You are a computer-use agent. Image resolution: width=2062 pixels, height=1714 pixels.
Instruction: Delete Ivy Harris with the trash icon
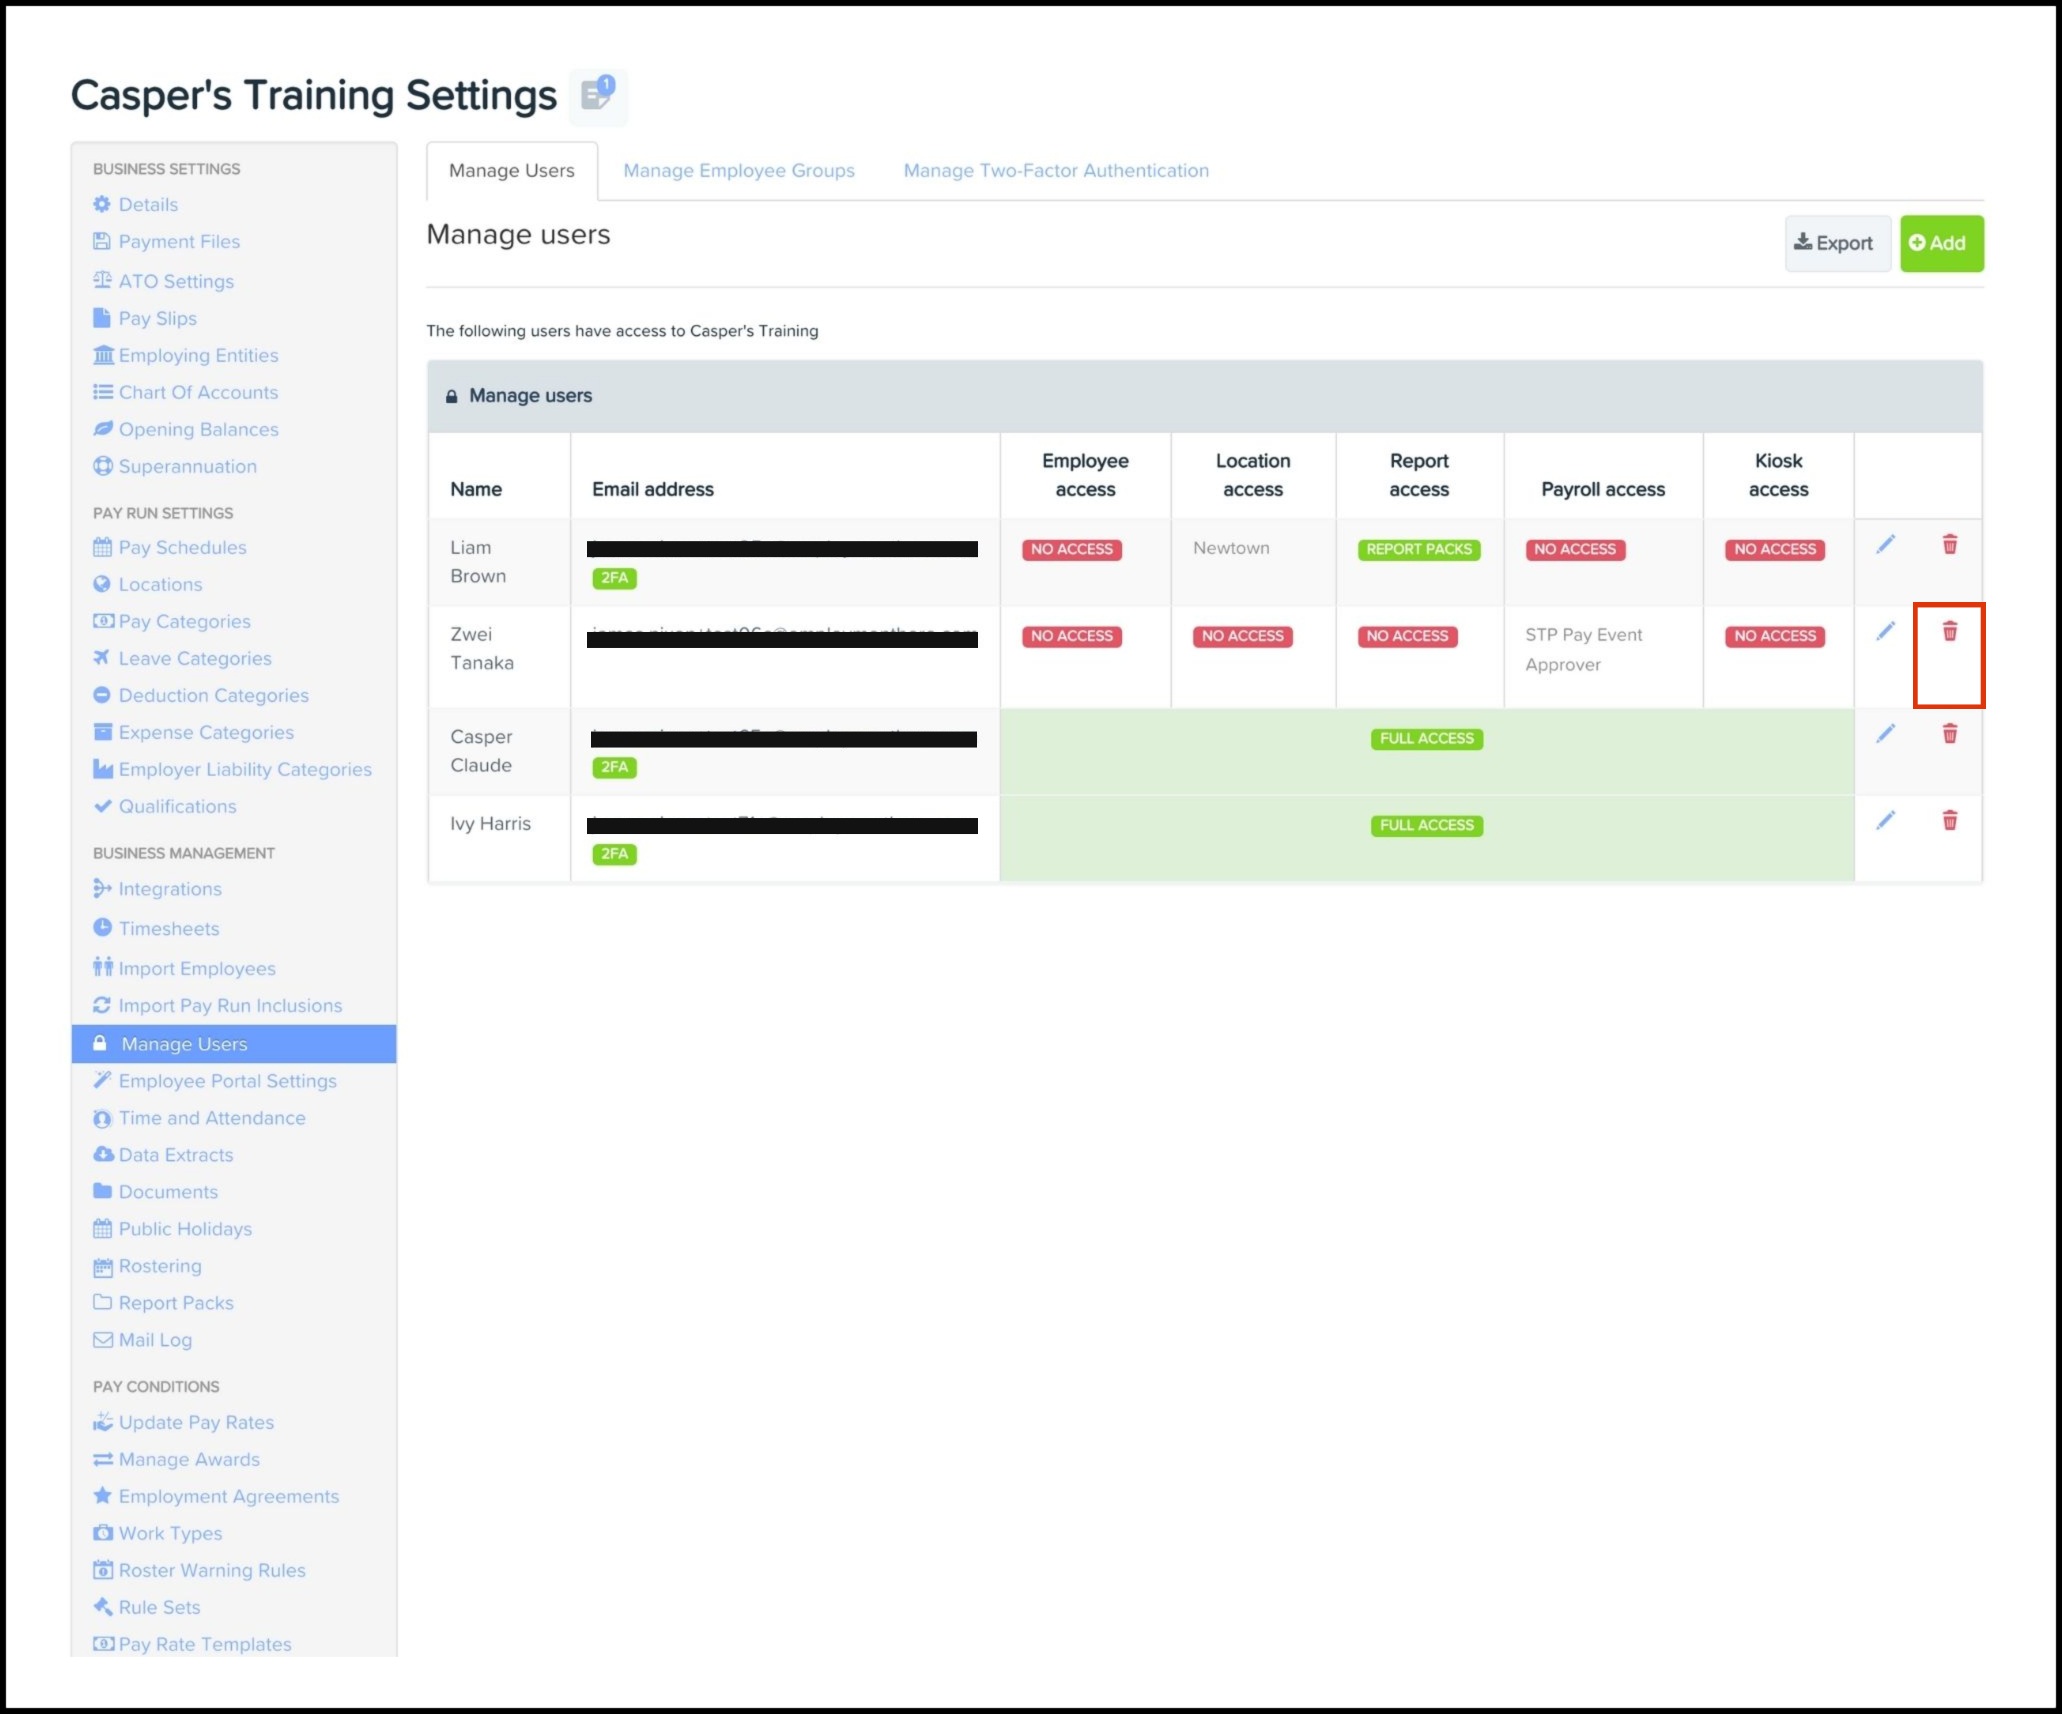[1949, 821]
